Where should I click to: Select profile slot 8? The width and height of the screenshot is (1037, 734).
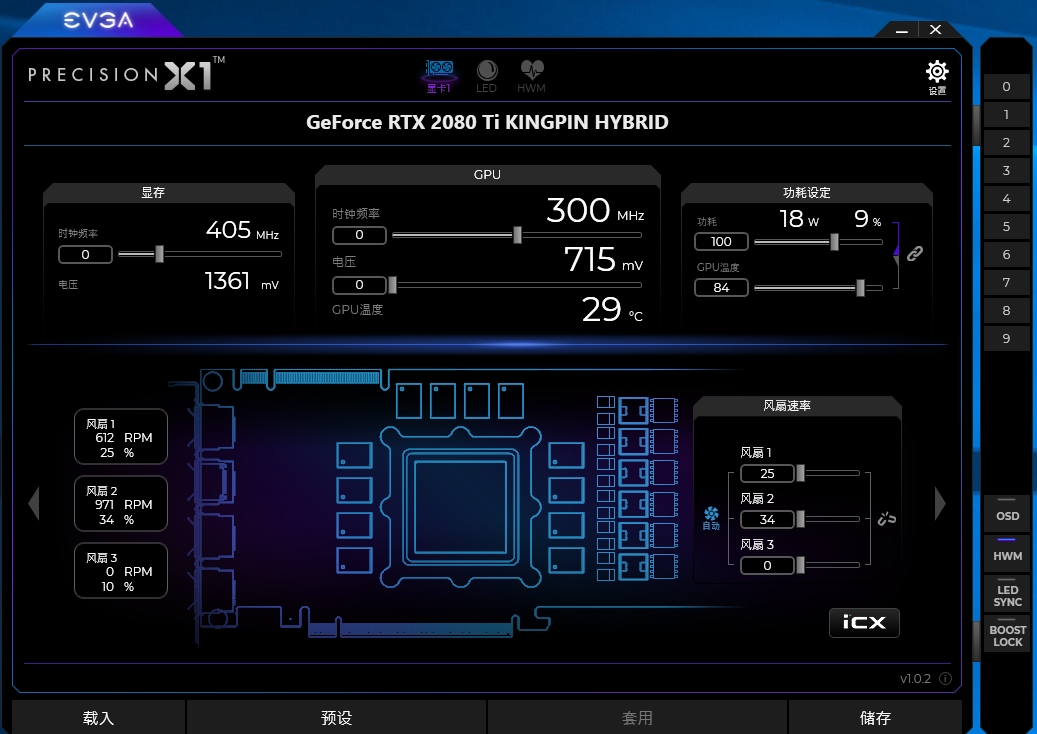click(x=1006, y=310)
